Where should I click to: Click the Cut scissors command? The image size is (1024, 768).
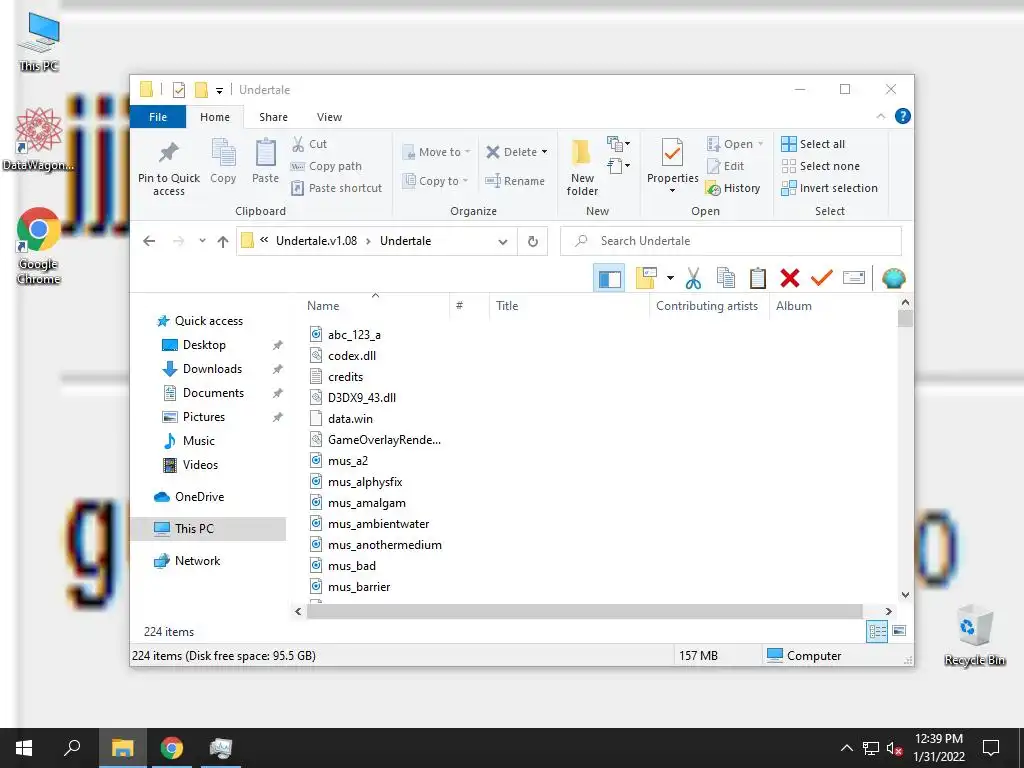pyautogui.click(x=309, y=144)
